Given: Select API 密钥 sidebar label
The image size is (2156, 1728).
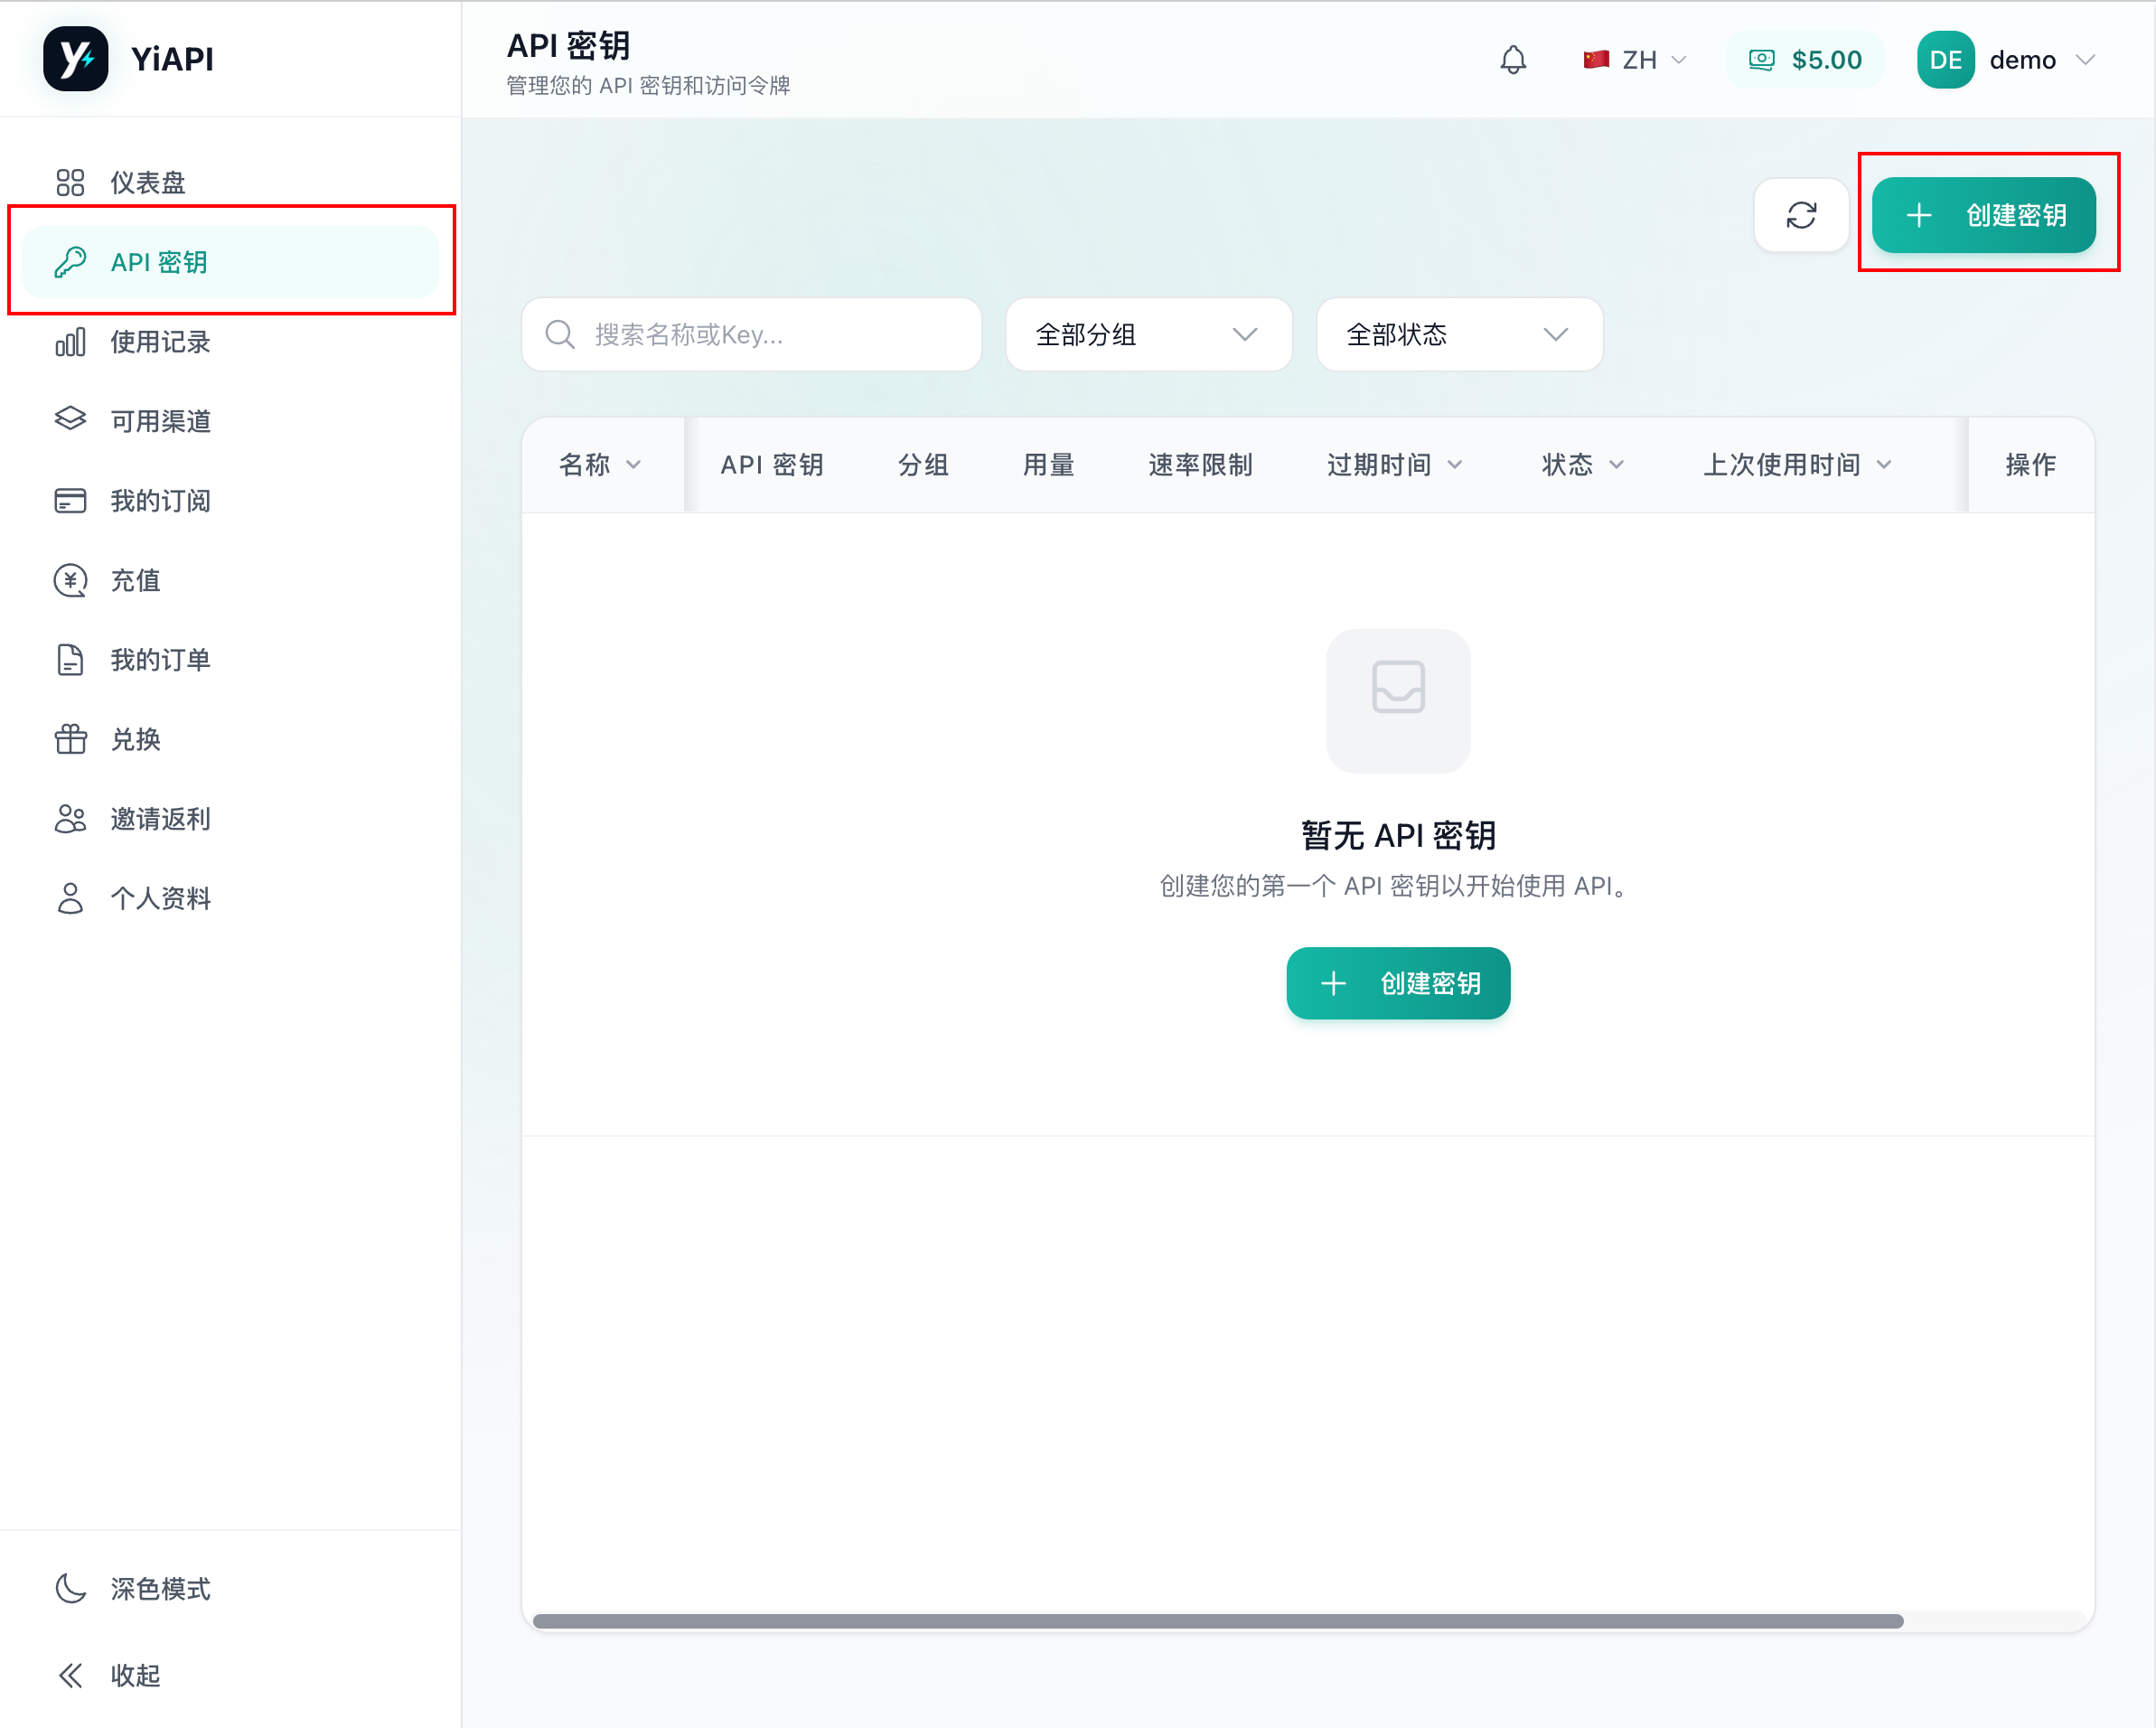Looking at the screenshot, I should click(159, 262).
